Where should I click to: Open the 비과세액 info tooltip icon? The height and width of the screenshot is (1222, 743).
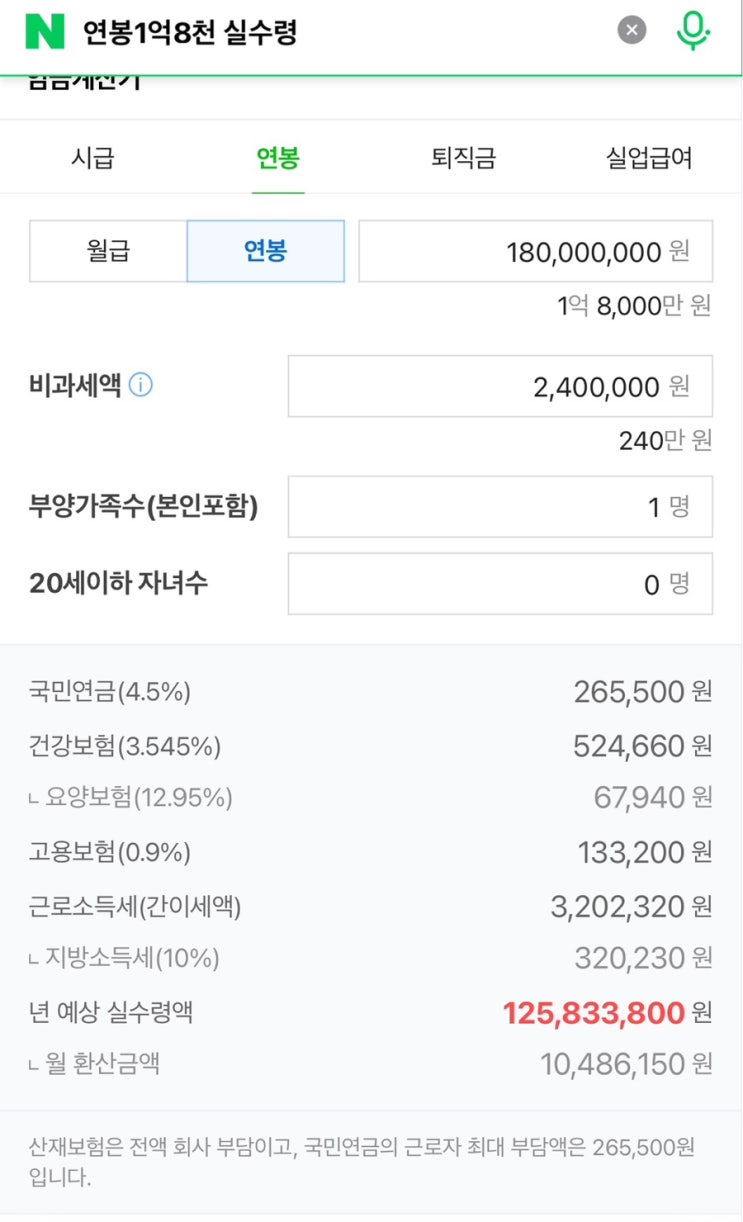[x=141, y=385]
